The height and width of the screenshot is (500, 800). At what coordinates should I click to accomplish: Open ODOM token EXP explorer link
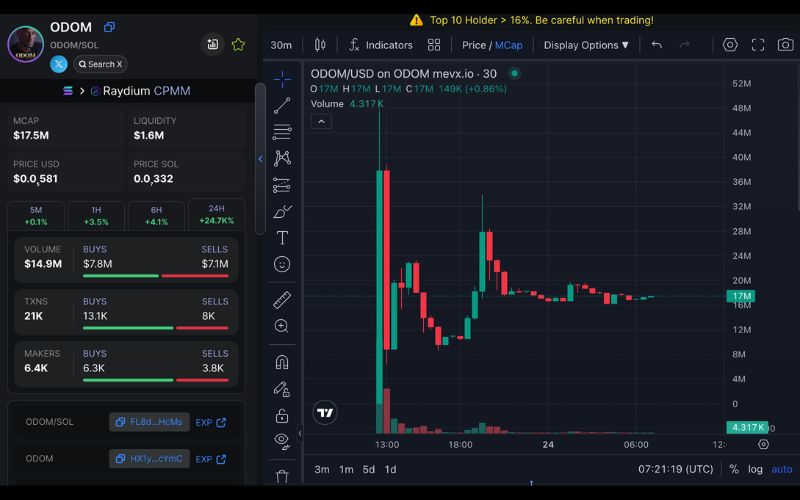[x=211, y=459]
